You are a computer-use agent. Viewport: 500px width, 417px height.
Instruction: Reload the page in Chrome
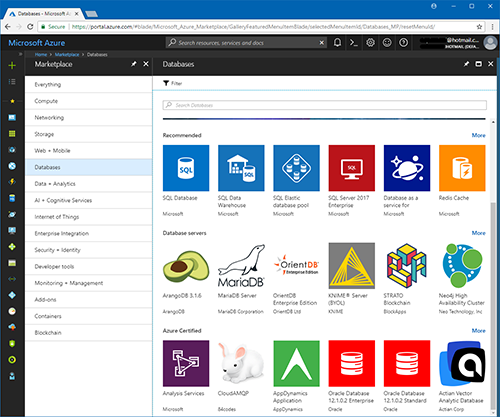[30, 27]
